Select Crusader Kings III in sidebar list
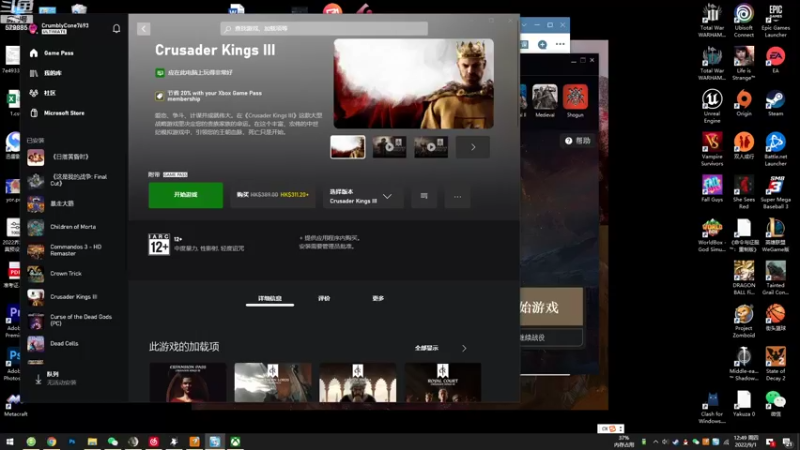This screenshot has width=800, height=450. click(x=73, y=297)
